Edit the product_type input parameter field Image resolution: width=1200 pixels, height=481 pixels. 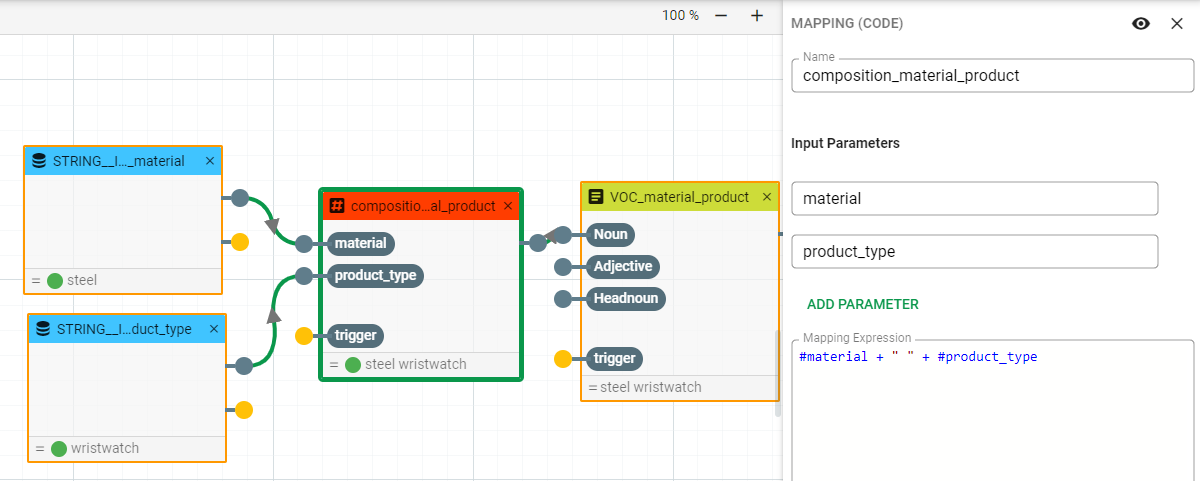tap(975, 251)
